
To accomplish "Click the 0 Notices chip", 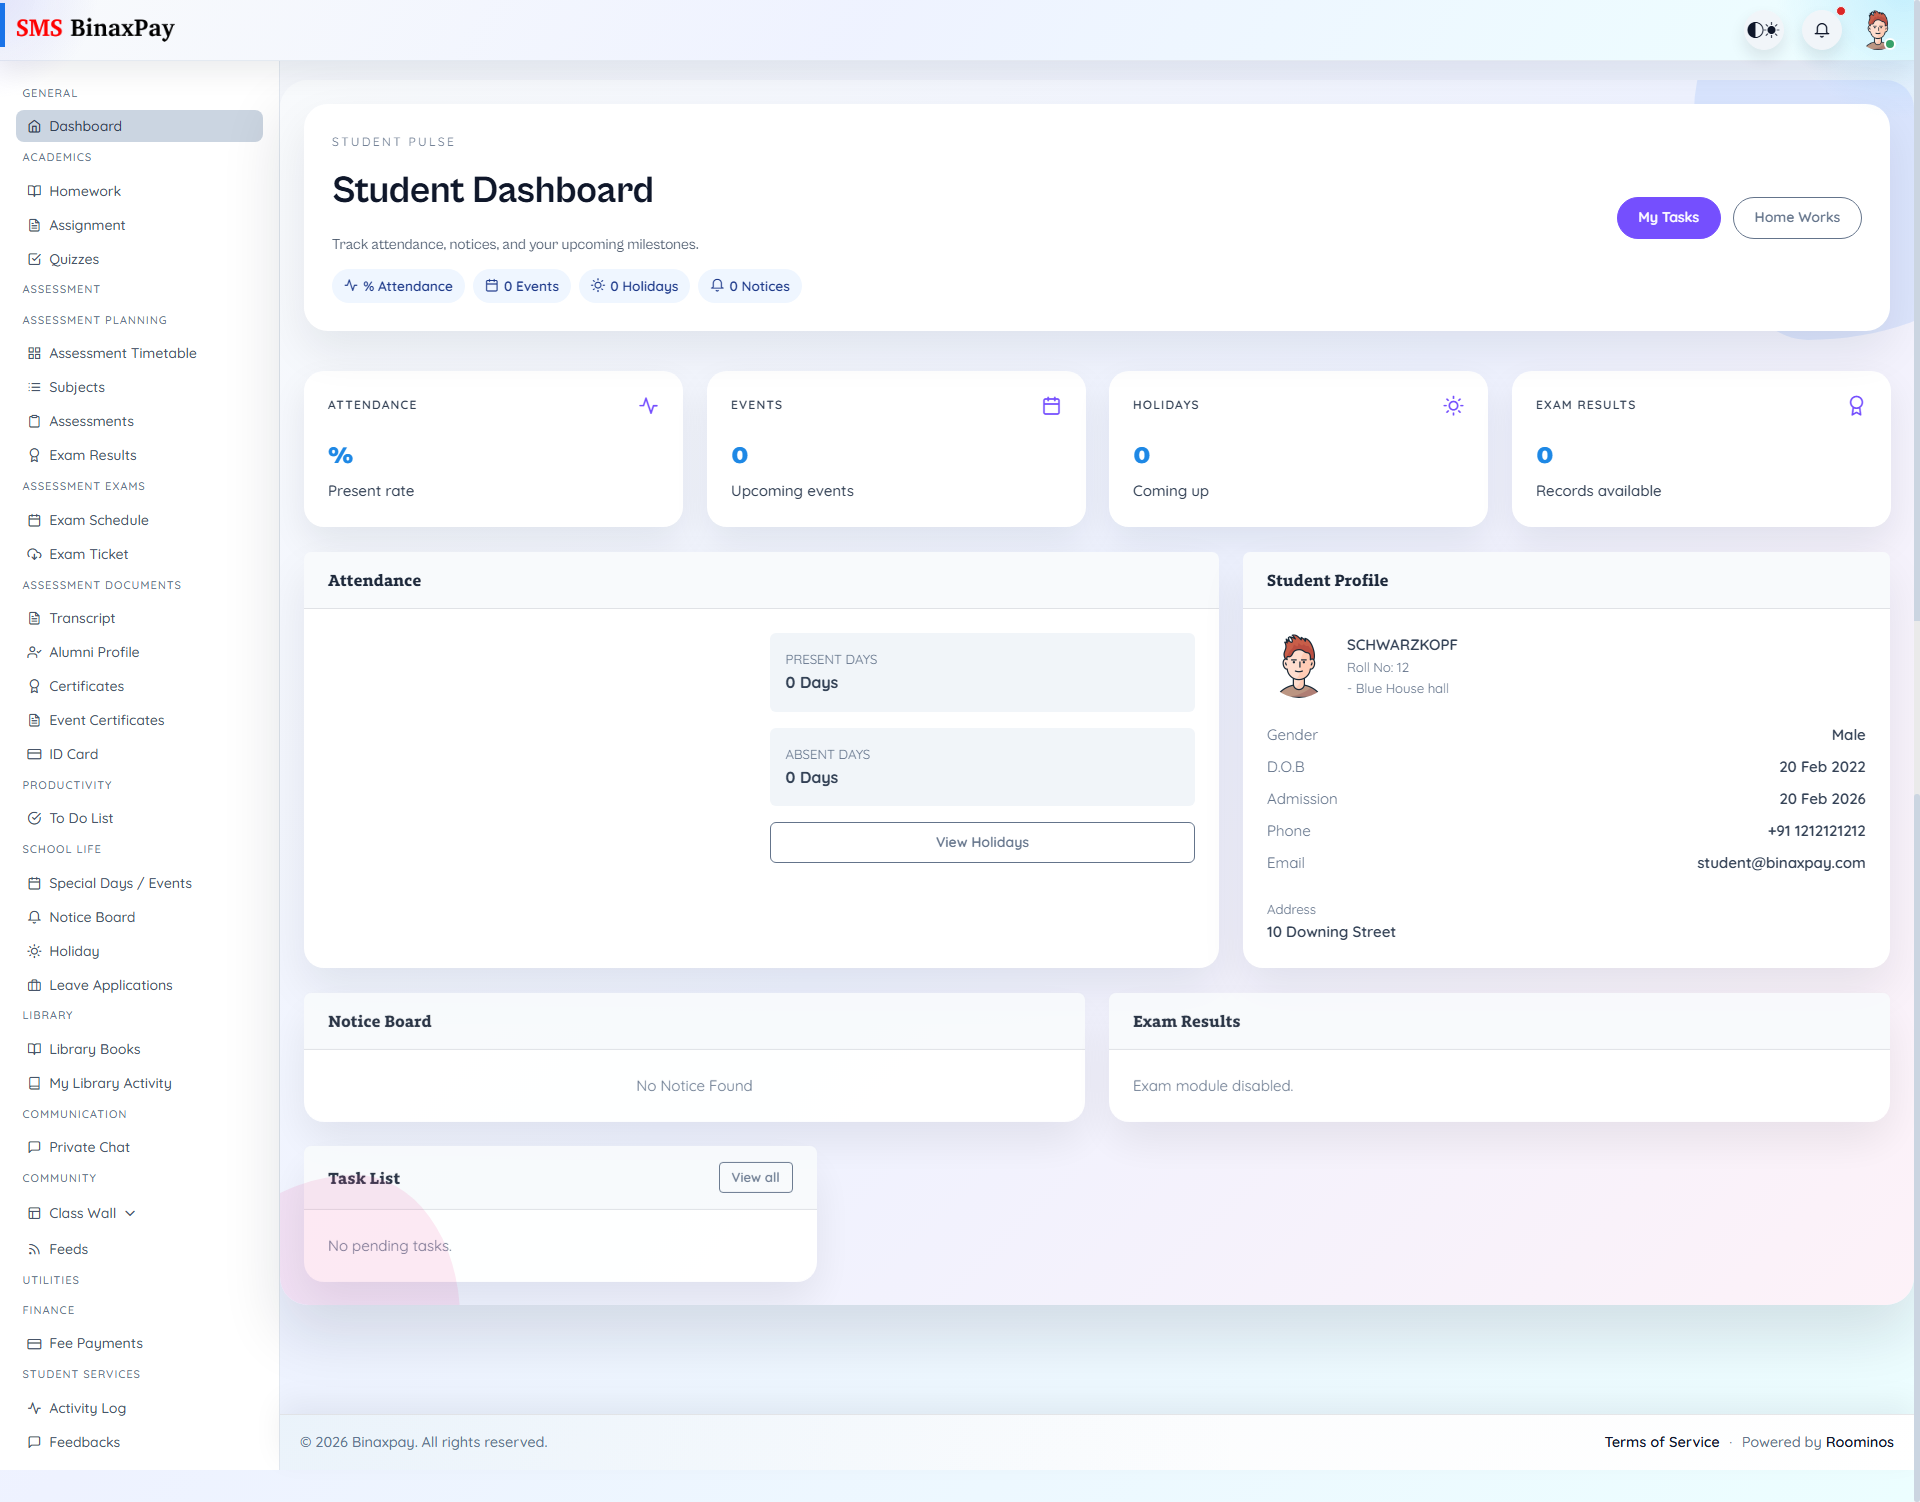I will (x=750, y=286).
